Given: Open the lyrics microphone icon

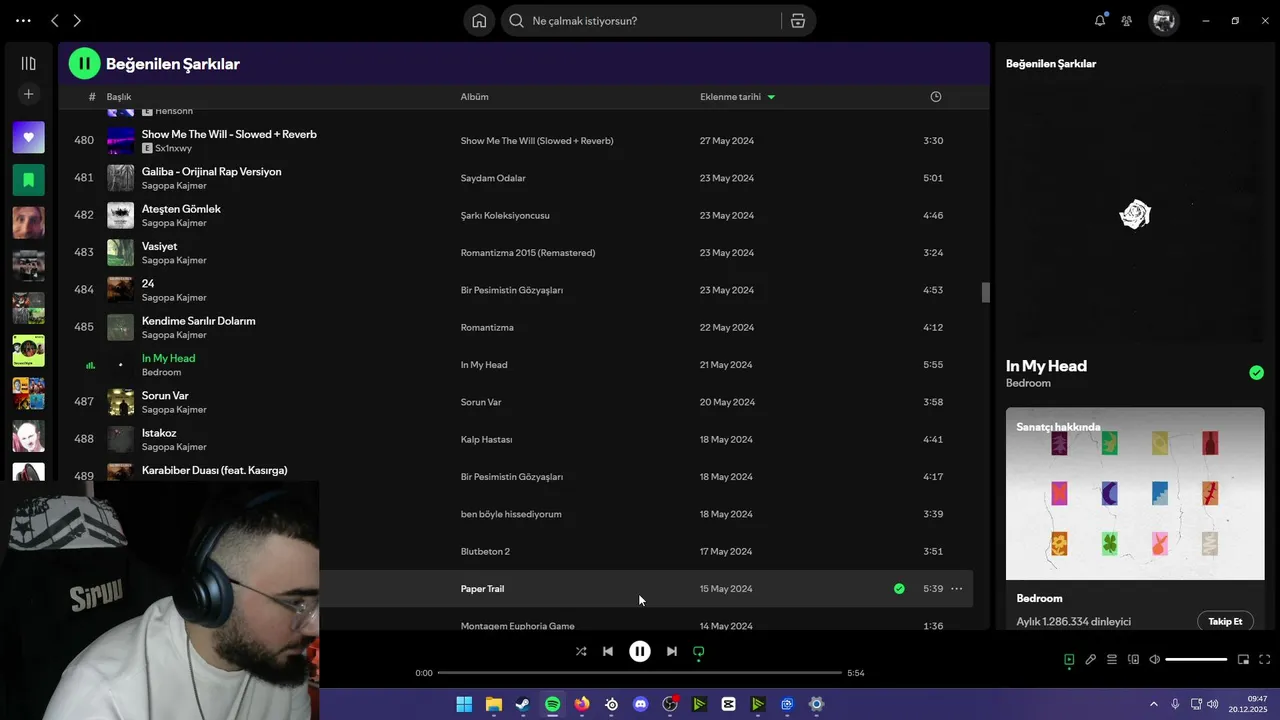Looking at the screenshot, I should [1091, 660].
